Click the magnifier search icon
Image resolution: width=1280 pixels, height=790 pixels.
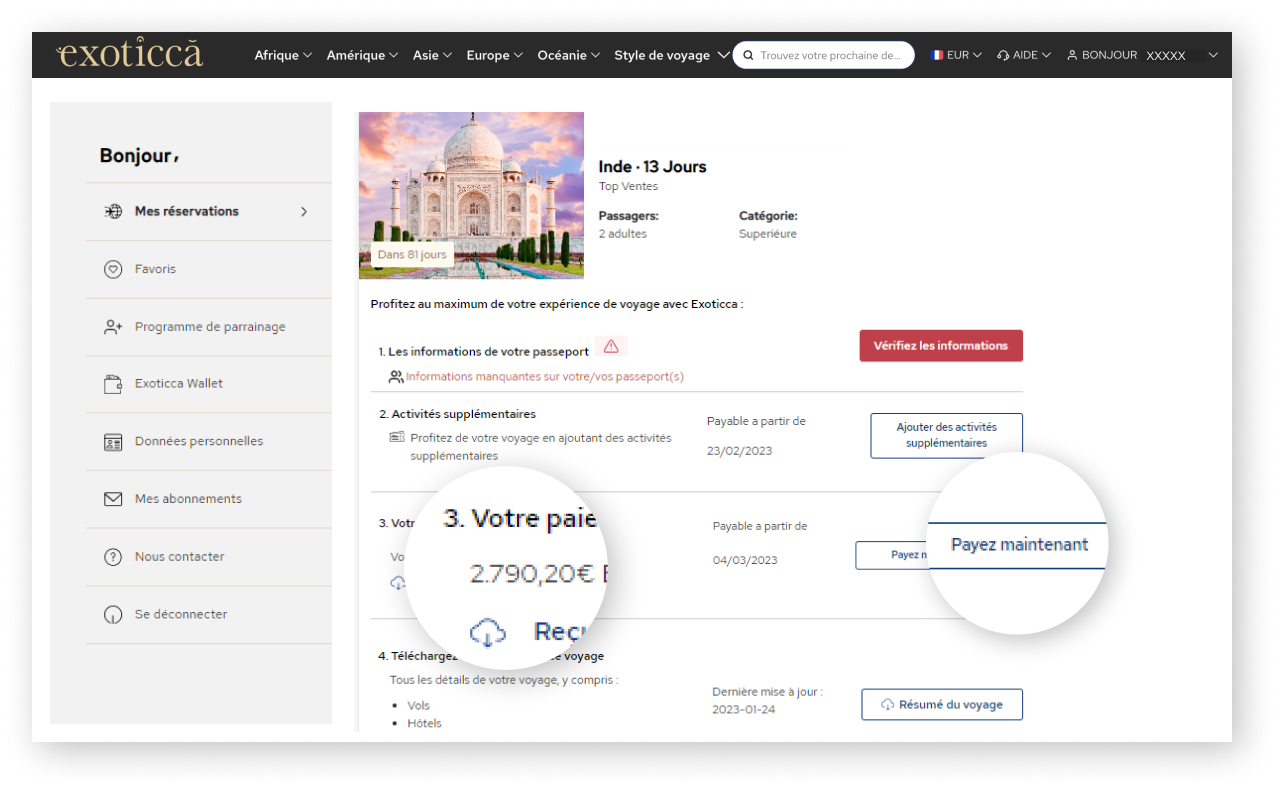click(748, 56)
